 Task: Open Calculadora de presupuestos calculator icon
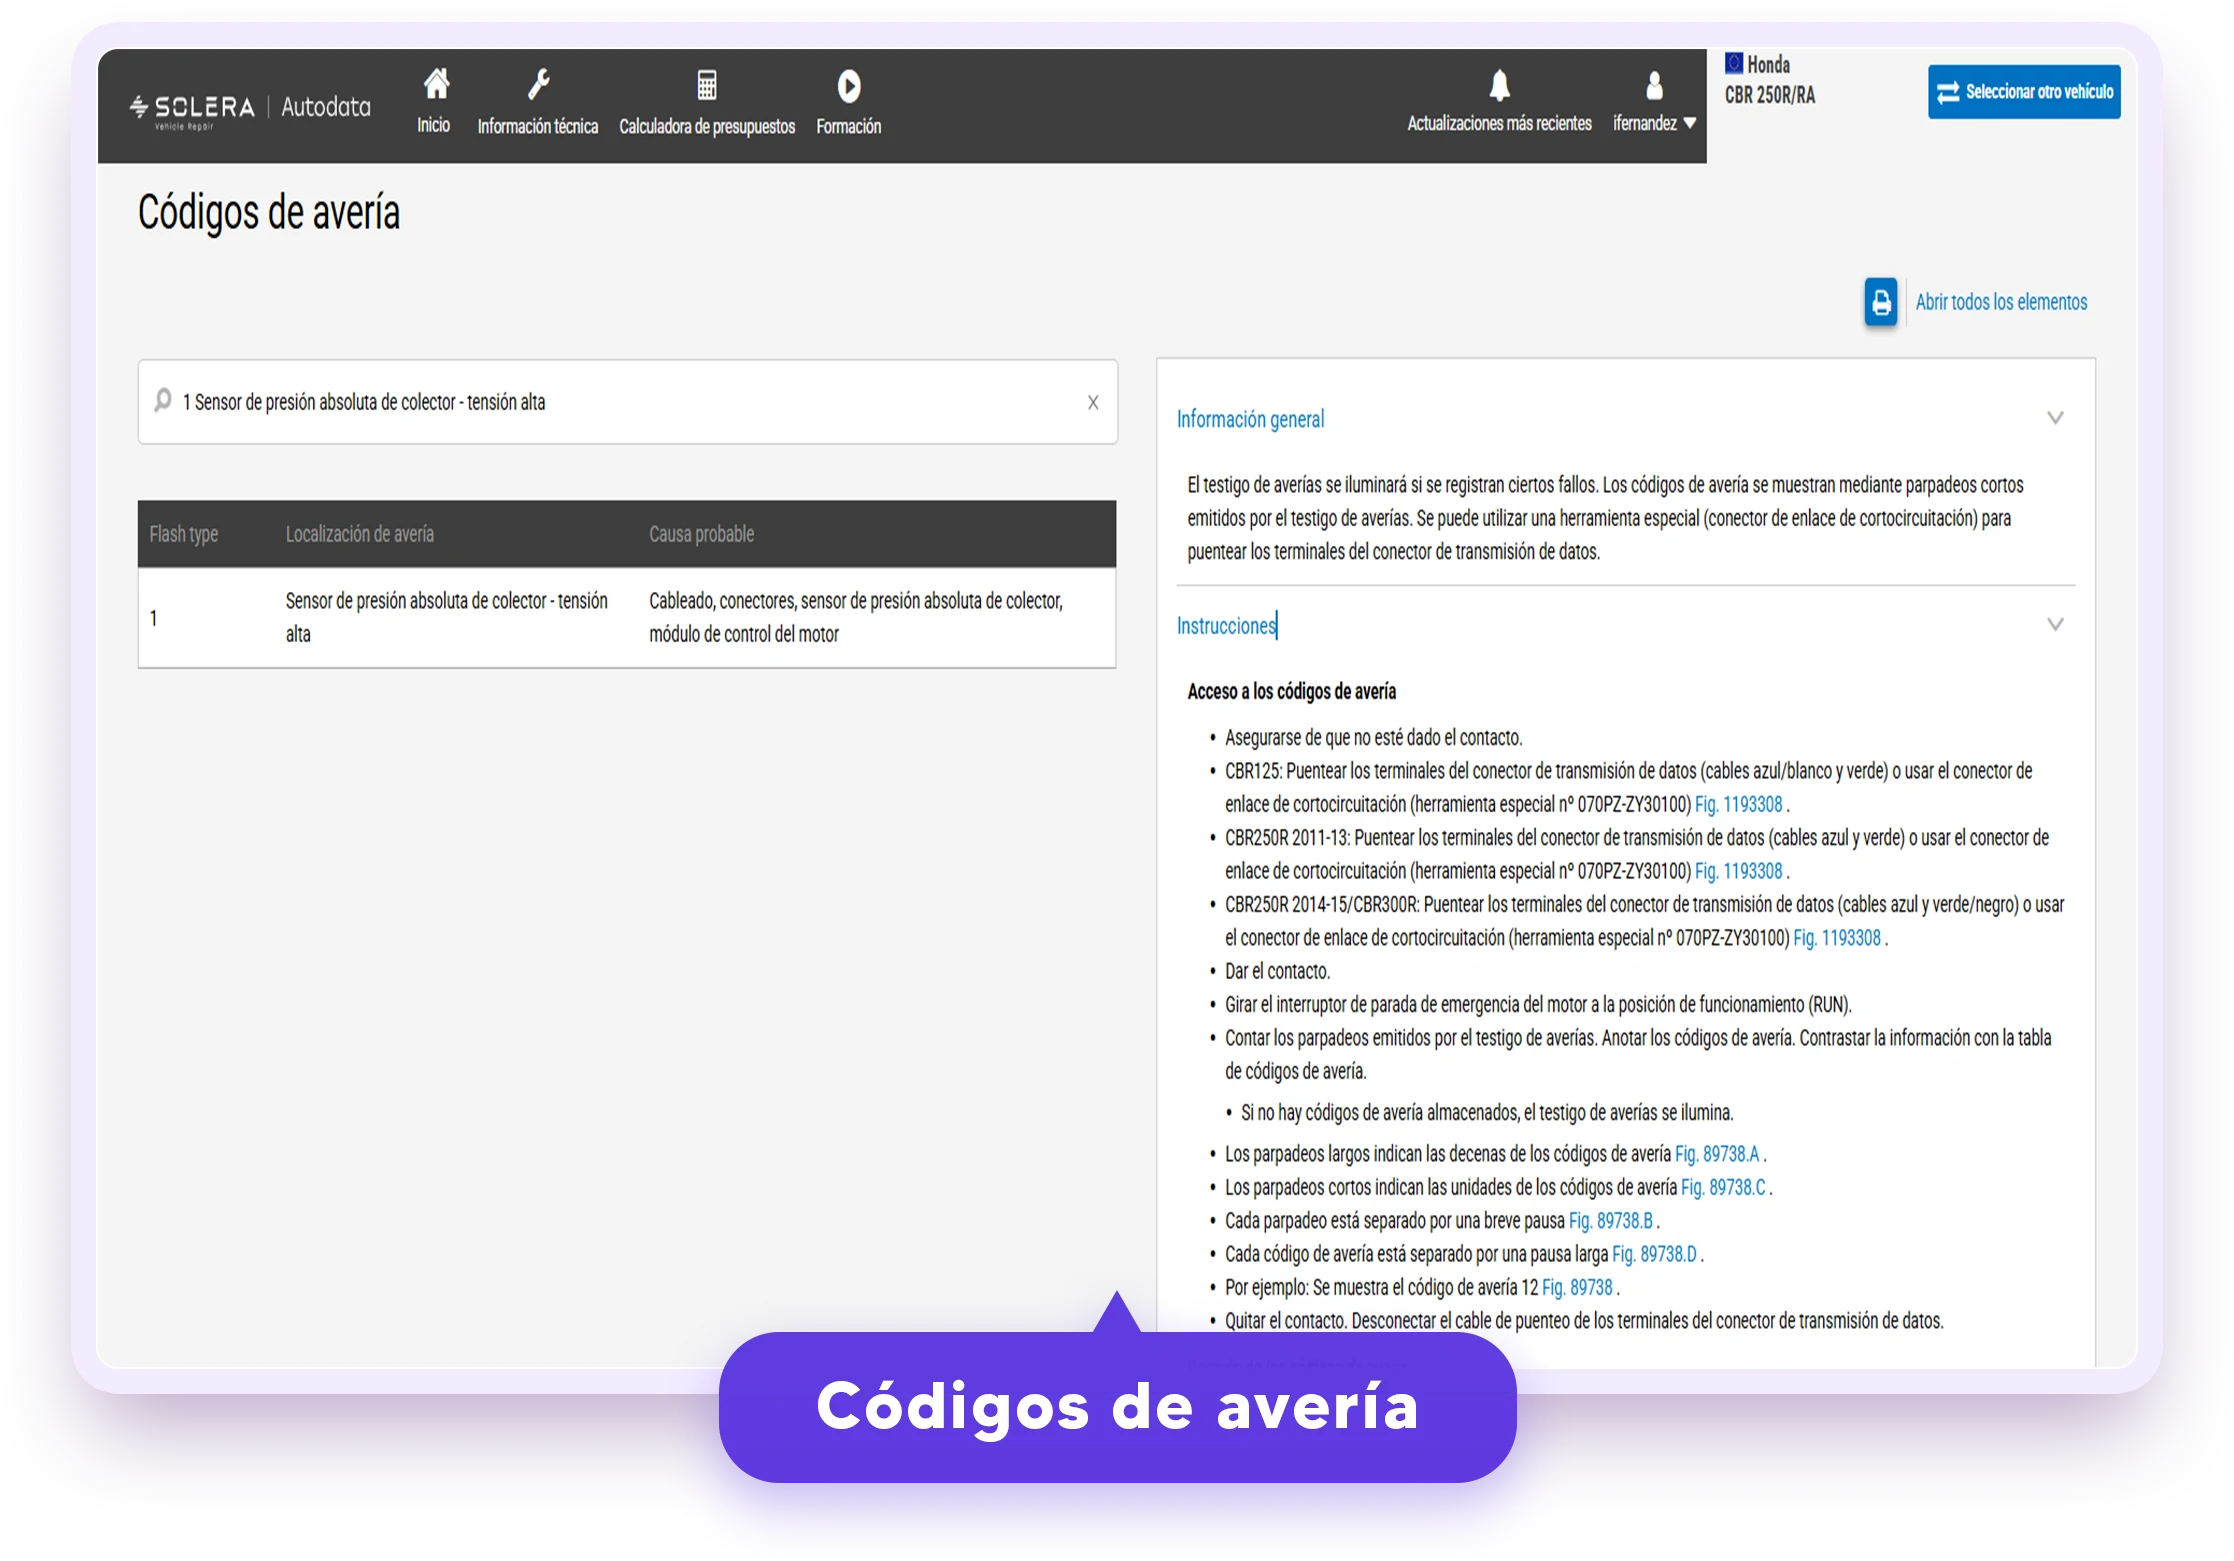[x=707, y=85]
